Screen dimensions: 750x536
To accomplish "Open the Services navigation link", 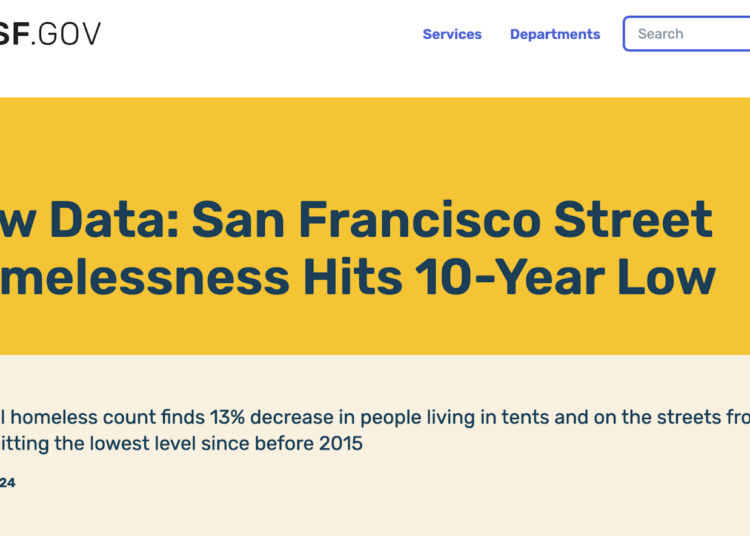I will click(x=452, y=34).
